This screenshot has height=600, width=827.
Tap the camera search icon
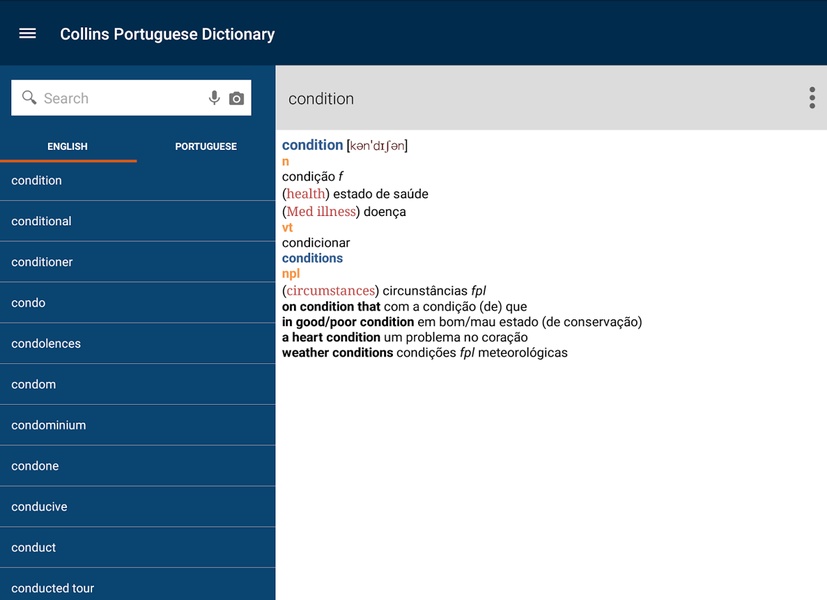pos(236,99)
